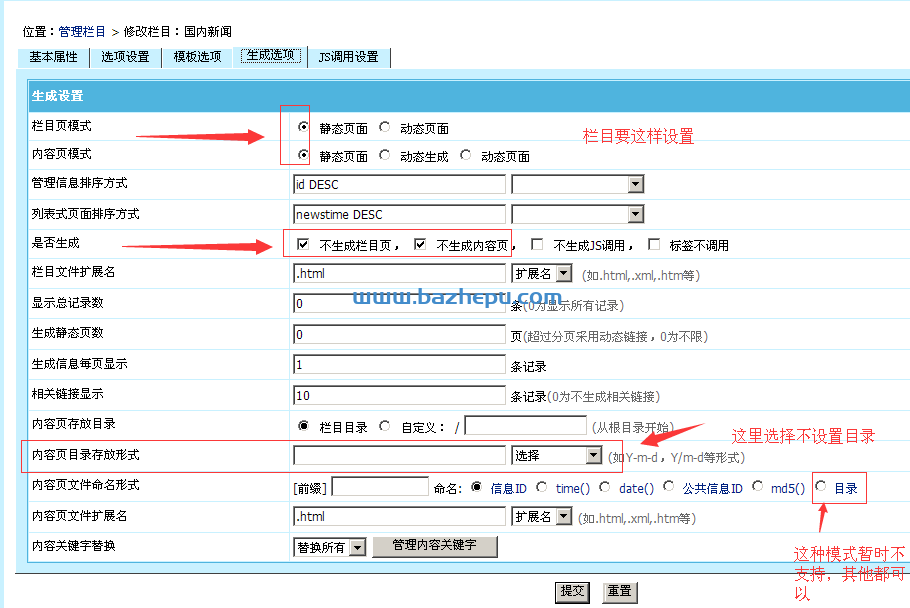
Task: Enable the 标签不调用 checkbox
Action: click(654, 244)
